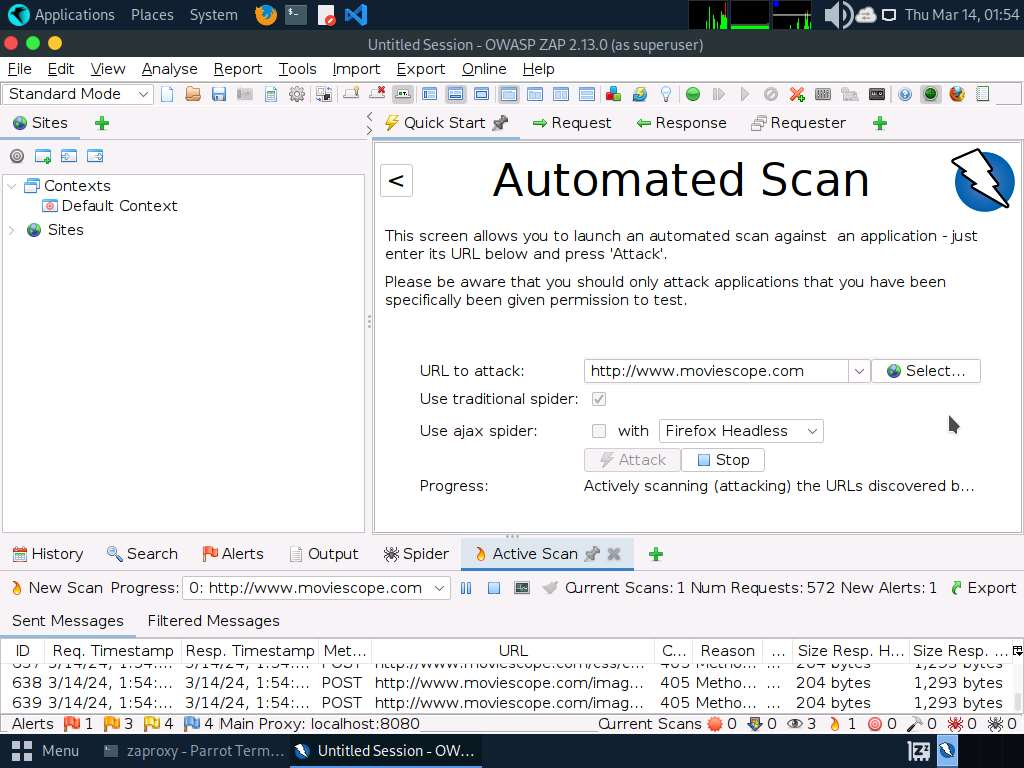Click the green circle set break icon
This screenshot has height=768, width=1024.
[692, 94]
